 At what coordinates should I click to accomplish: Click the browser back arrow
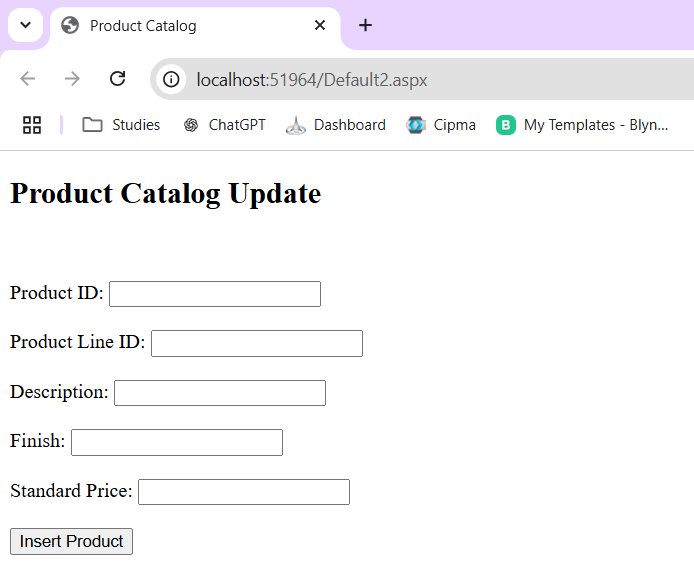[28, 79]
